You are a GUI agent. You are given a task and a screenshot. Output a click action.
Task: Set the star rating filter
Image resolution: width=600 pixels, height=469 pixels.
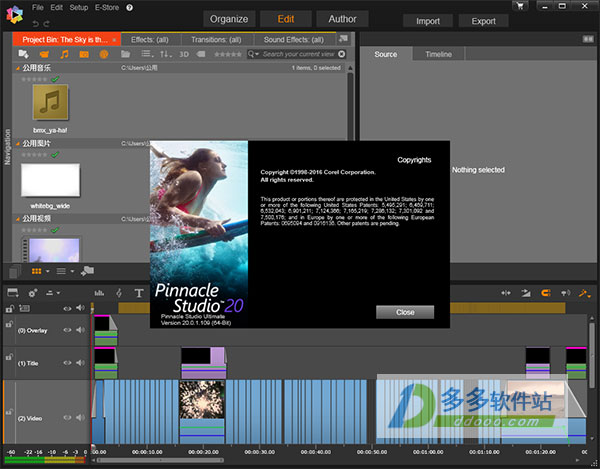[228, 54]
